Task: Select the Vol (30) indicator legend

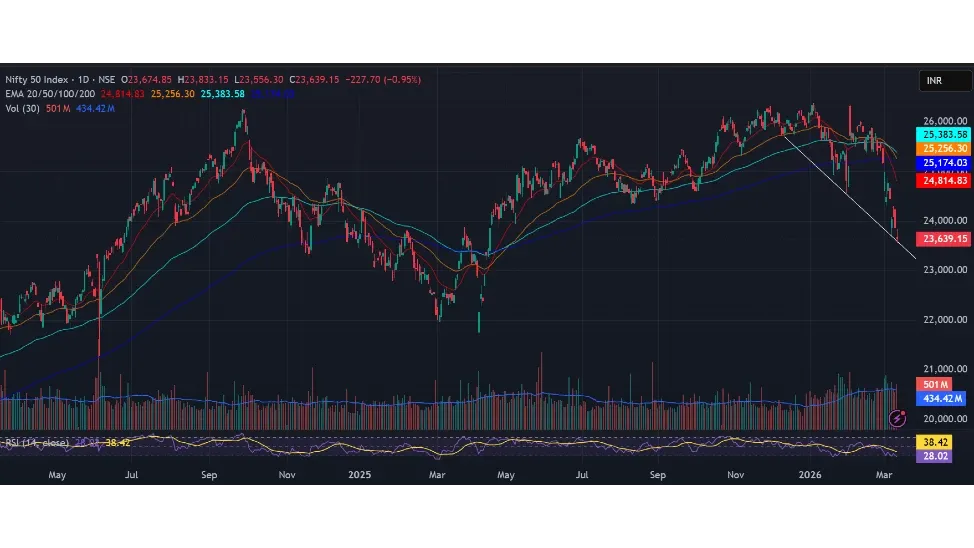Action: click(x=23, y=108)
